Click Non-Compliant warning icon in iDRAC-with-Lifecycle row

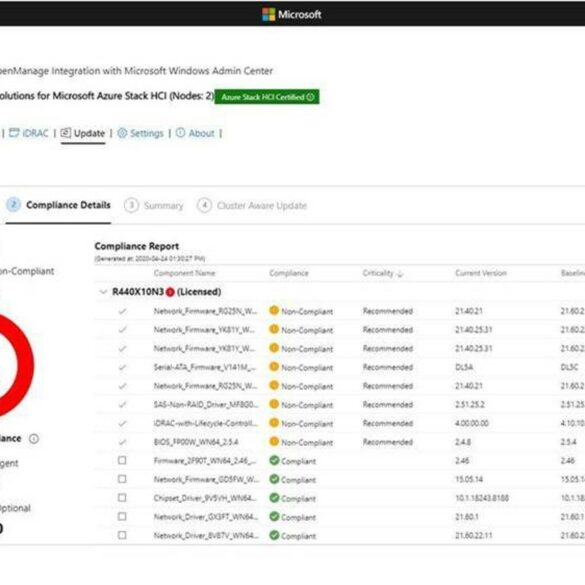pos(274,422)
